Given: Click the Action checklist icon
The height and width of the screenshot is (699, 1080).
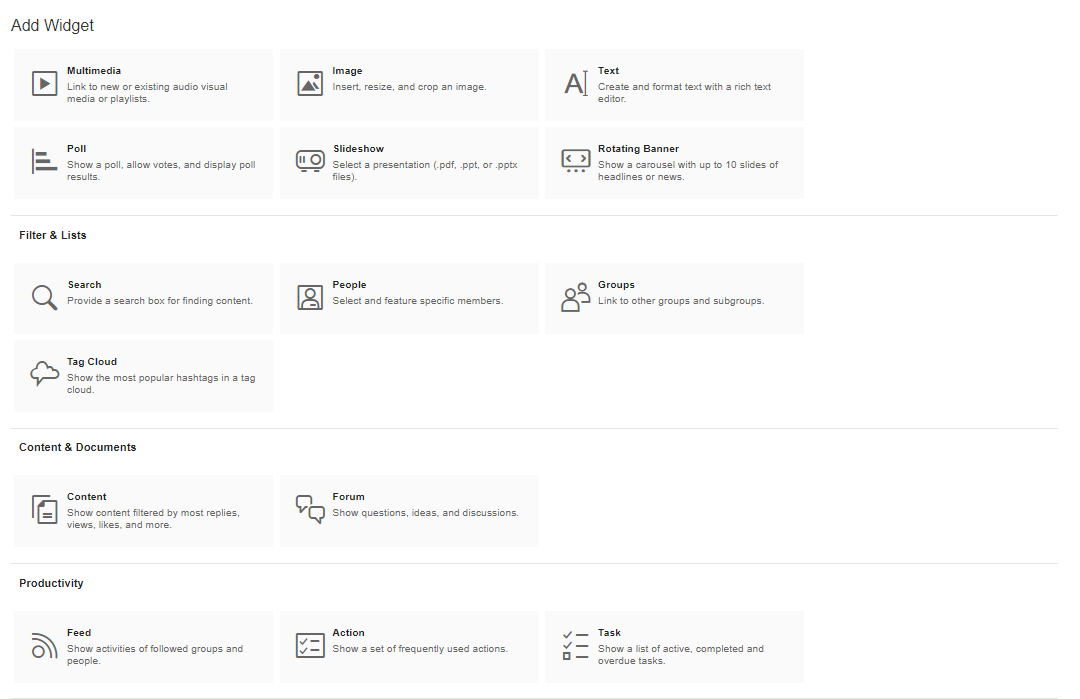Looking at the screenshot, I should coord(310,645).
